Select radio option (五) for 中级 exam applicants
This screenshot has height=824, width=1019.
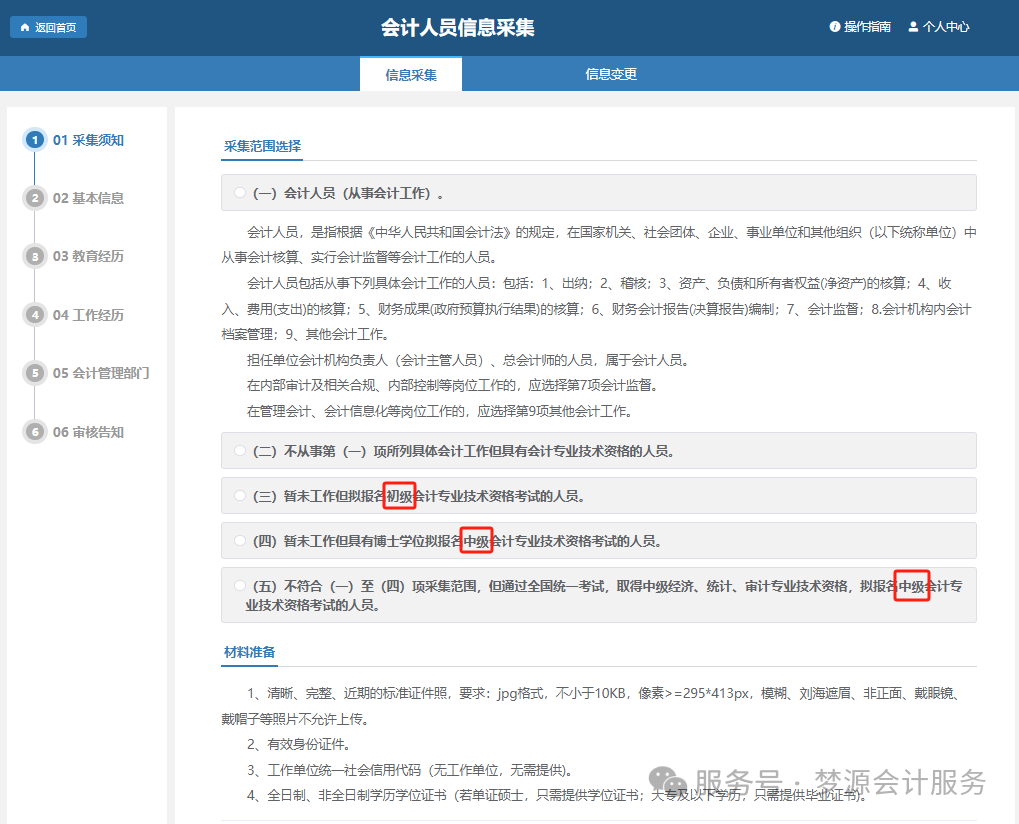tap(240, 587)
